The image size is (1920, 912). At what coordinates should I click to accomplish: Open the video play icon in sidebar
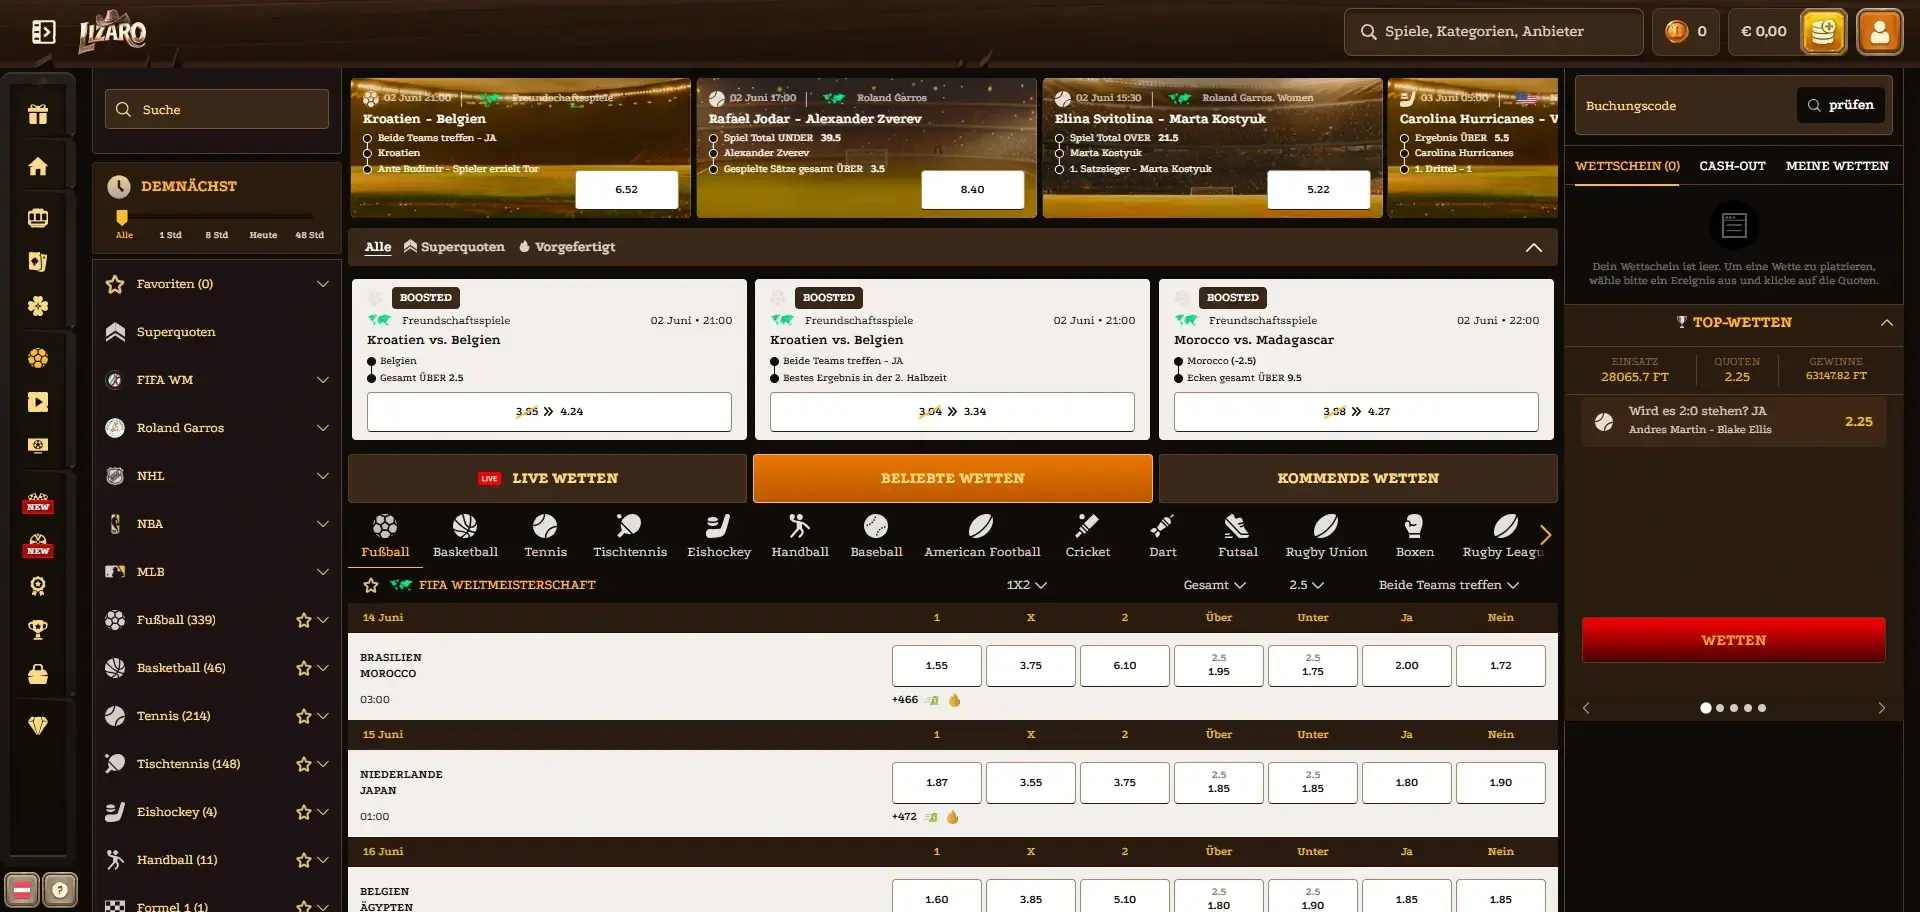tap(38, 402)
